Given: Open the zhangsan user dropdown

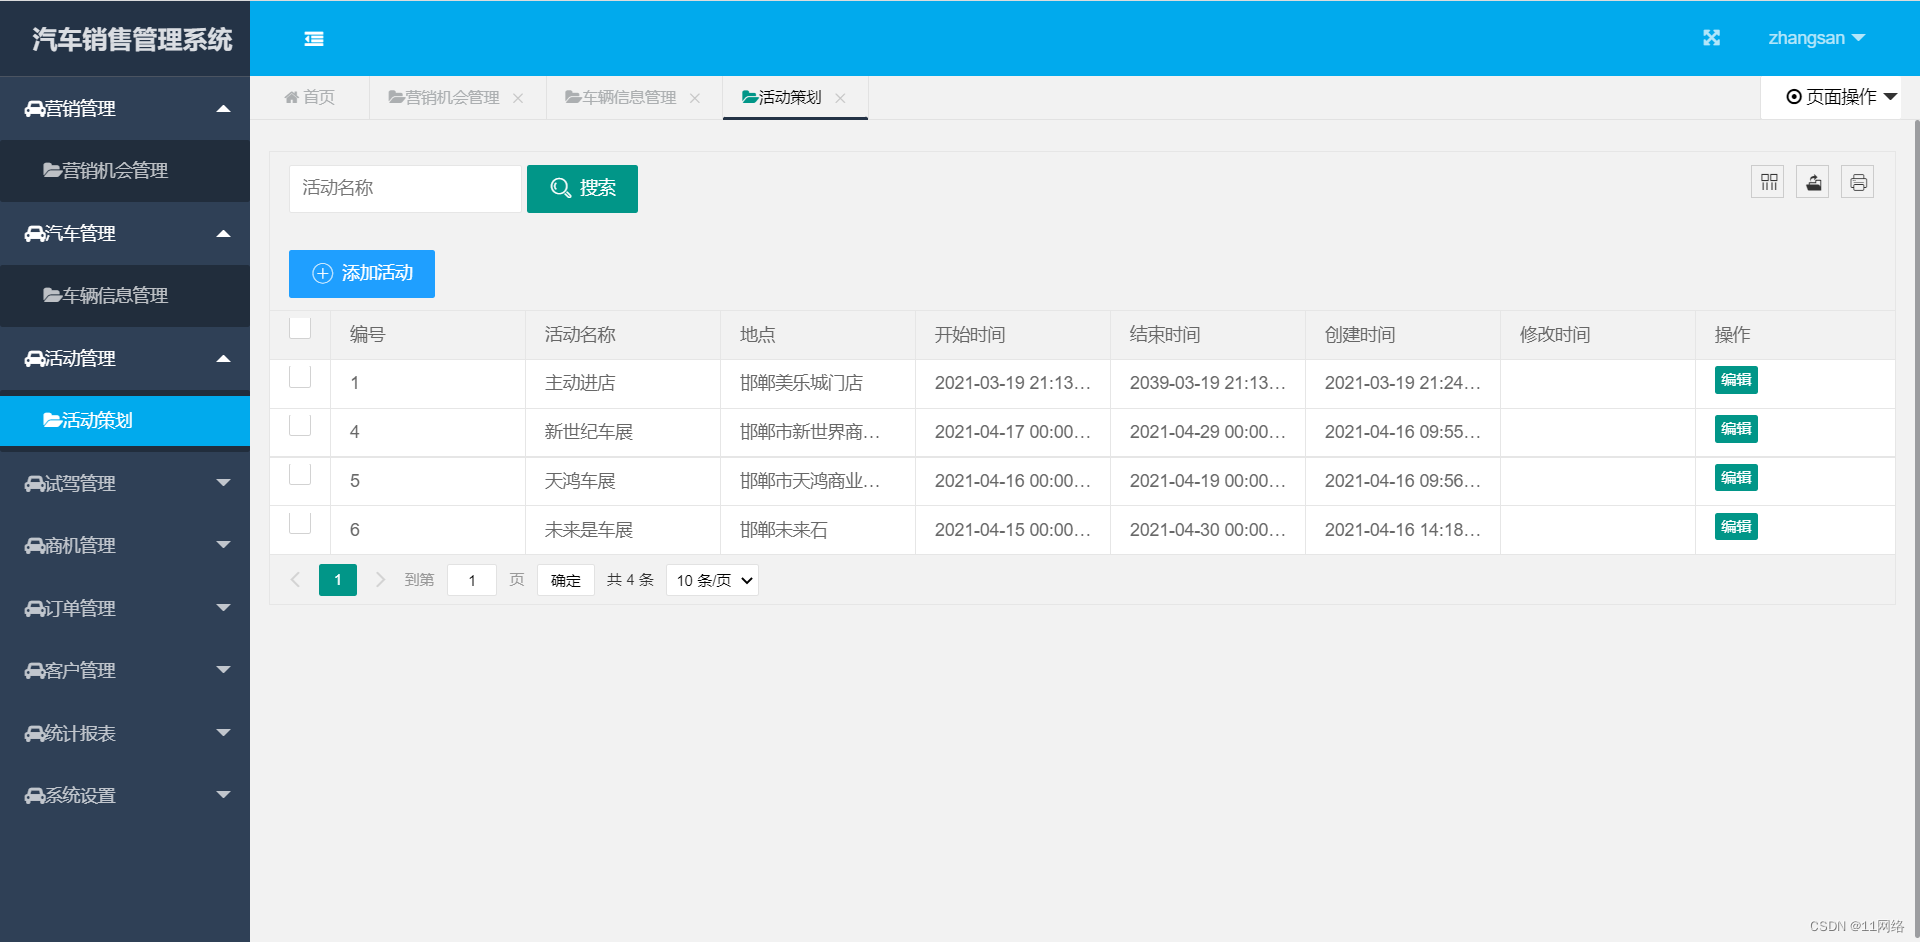Looking at the screenshot, I should coord(1816,38).
